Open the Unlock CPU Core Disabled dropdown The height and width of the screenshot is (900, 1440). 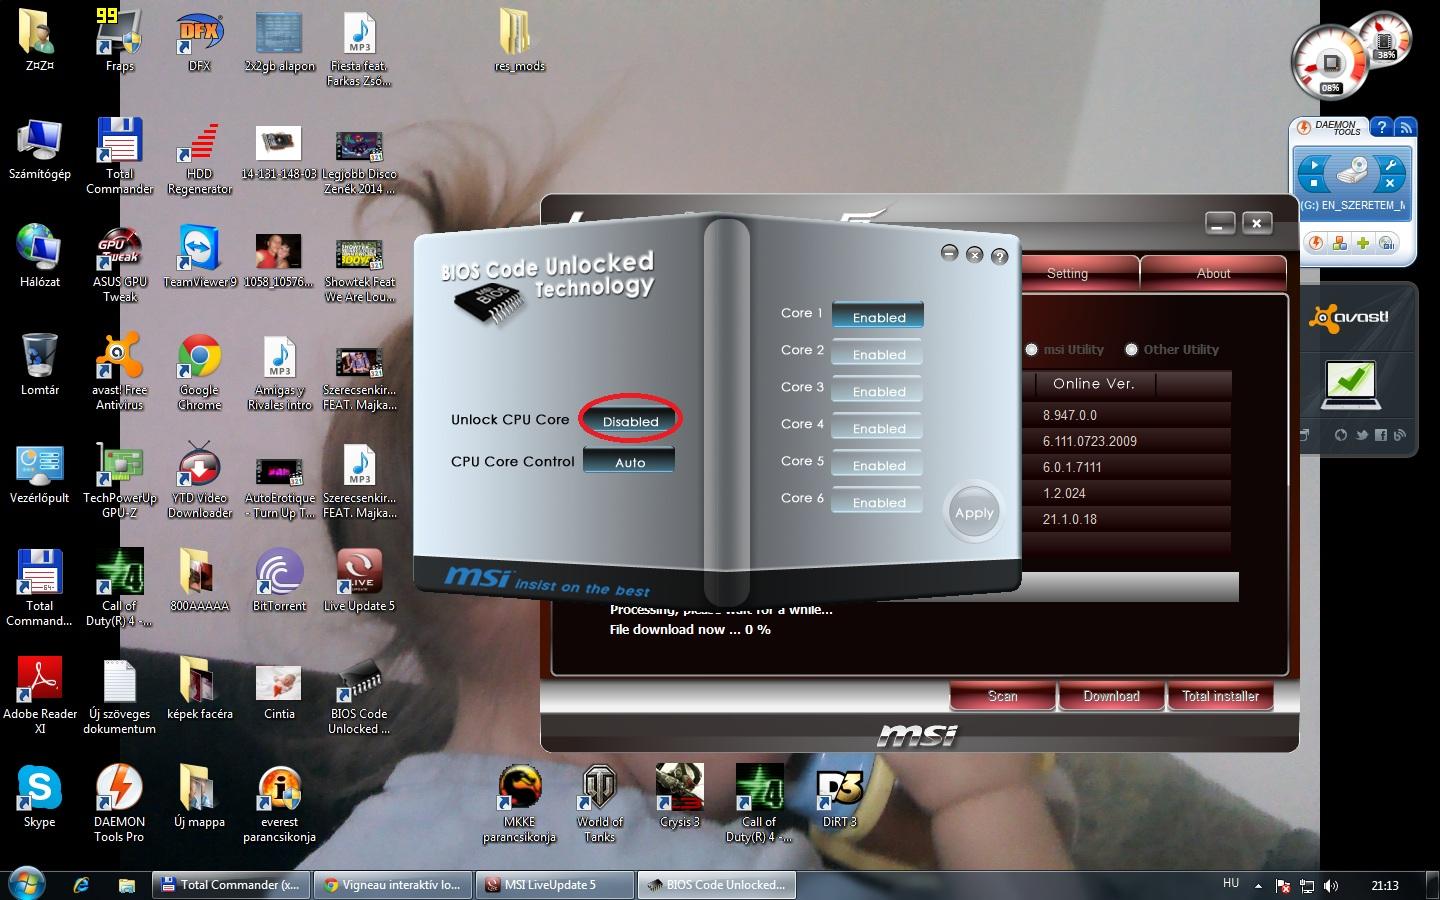point(630,421)
